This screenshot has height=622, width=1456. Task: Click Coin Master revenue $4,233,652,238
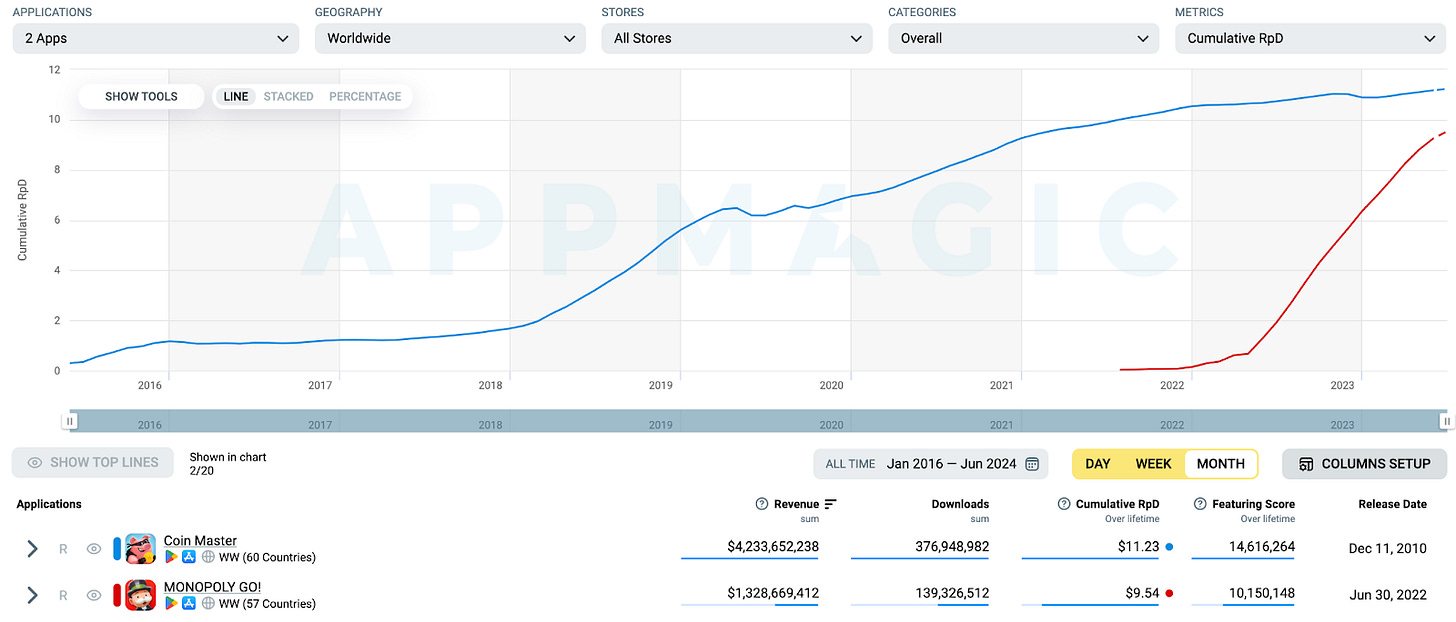click(x=773, y=547)
